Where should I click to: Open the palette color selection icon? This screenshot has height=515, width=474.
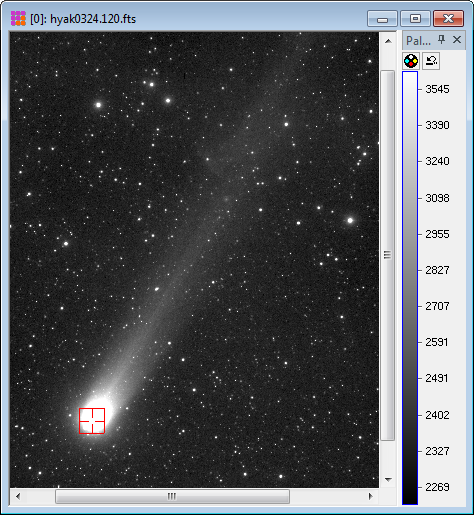(x=411, y=61)
